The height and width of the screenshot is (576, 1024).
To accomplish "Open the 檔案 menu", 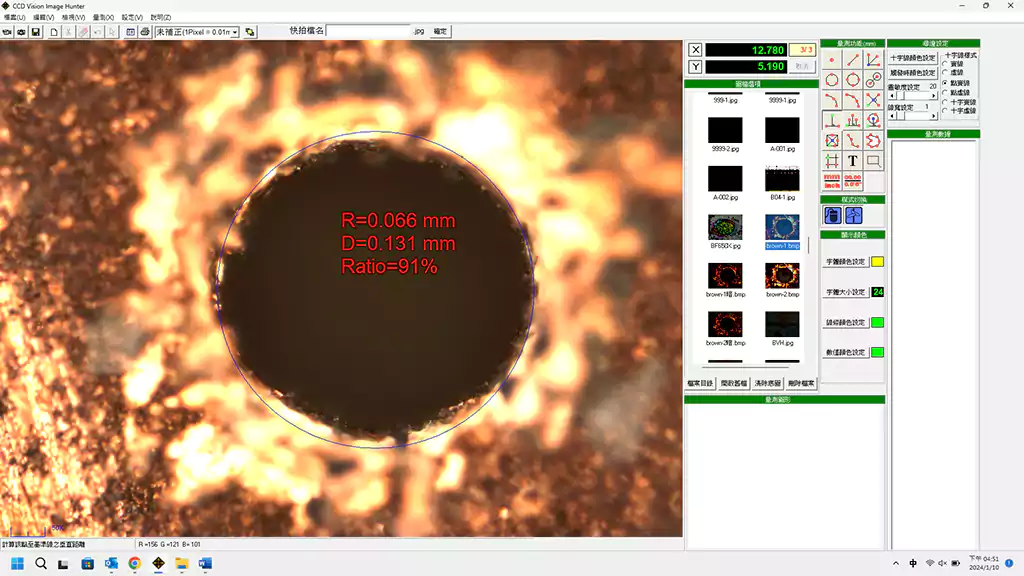I will tap(14, 17).
